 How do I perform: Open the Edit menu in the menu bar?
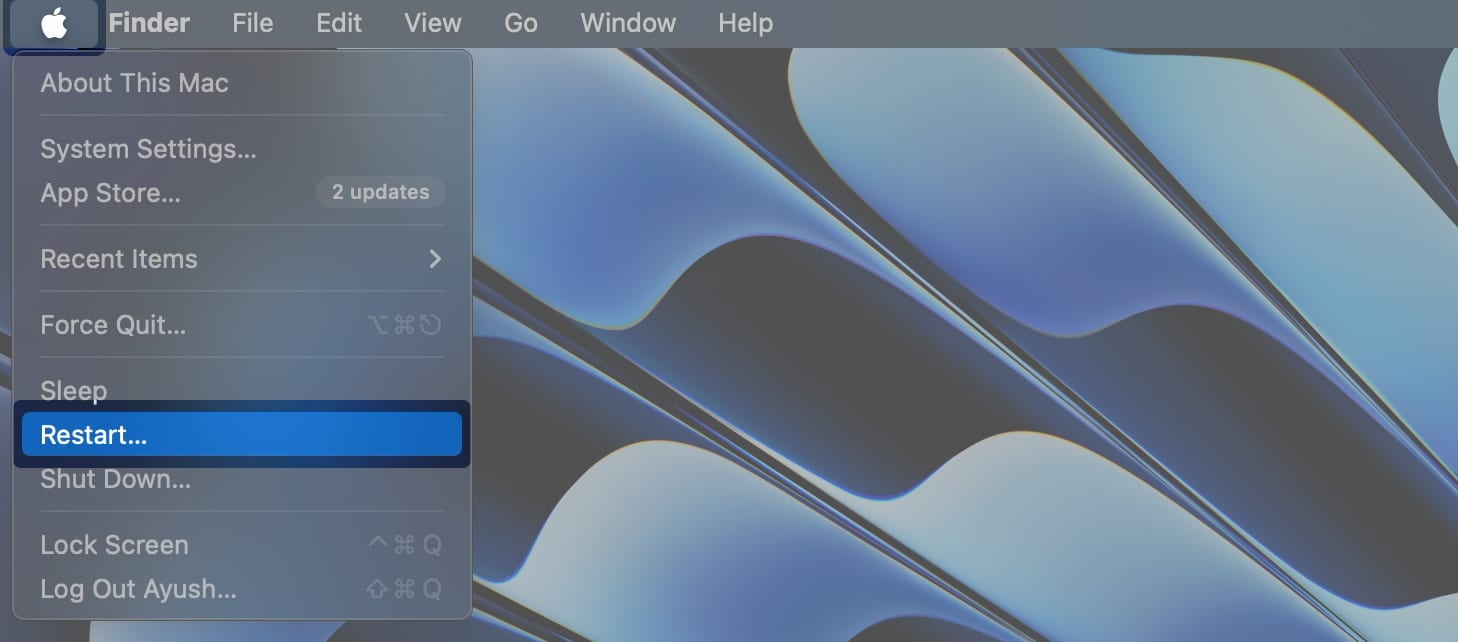339,23
